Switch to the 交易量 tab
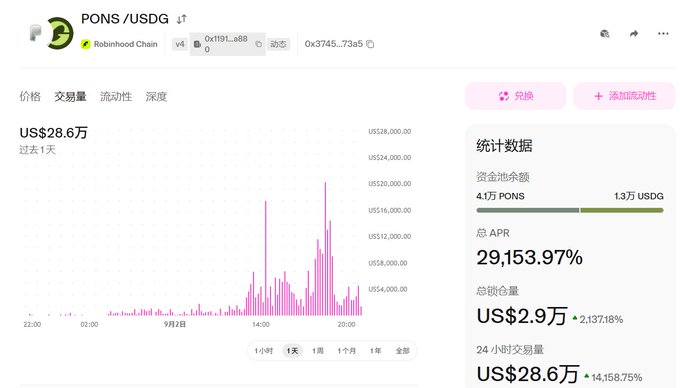The width and height of the screenshot is (680, 388). click(x=70, y=96)
